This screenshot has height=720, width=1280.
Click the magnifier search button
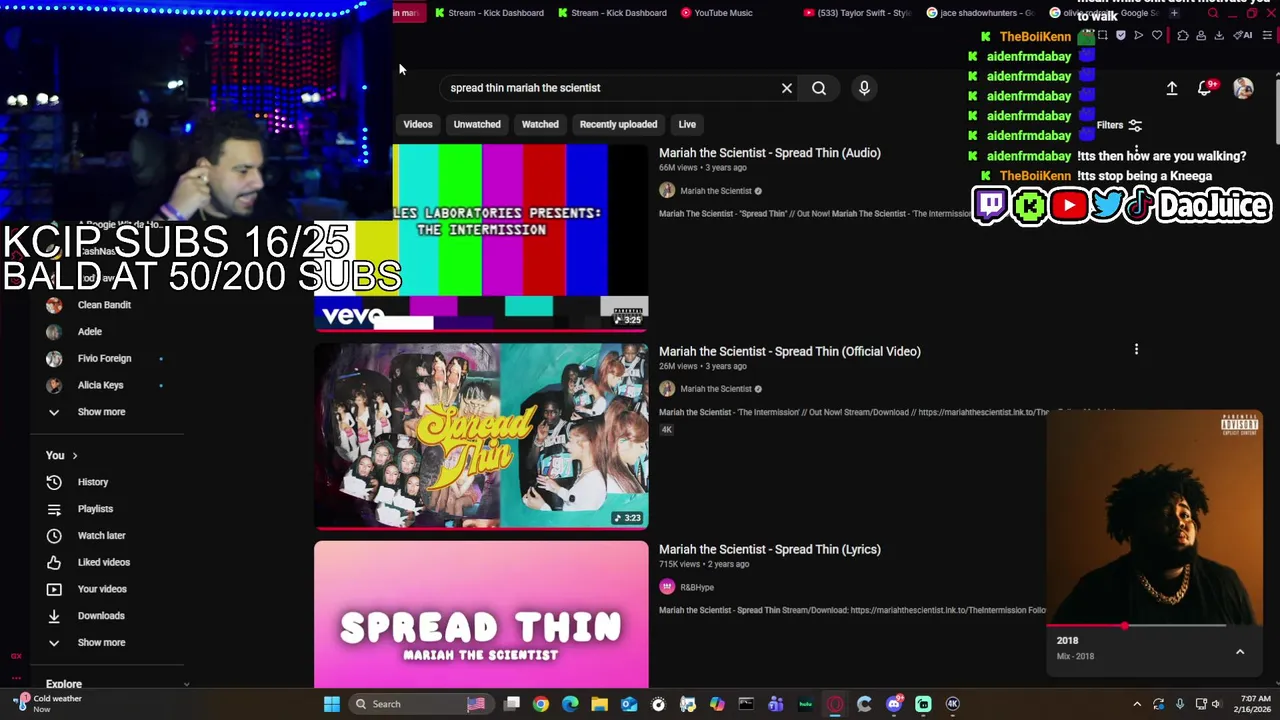(x=819, y=88)
